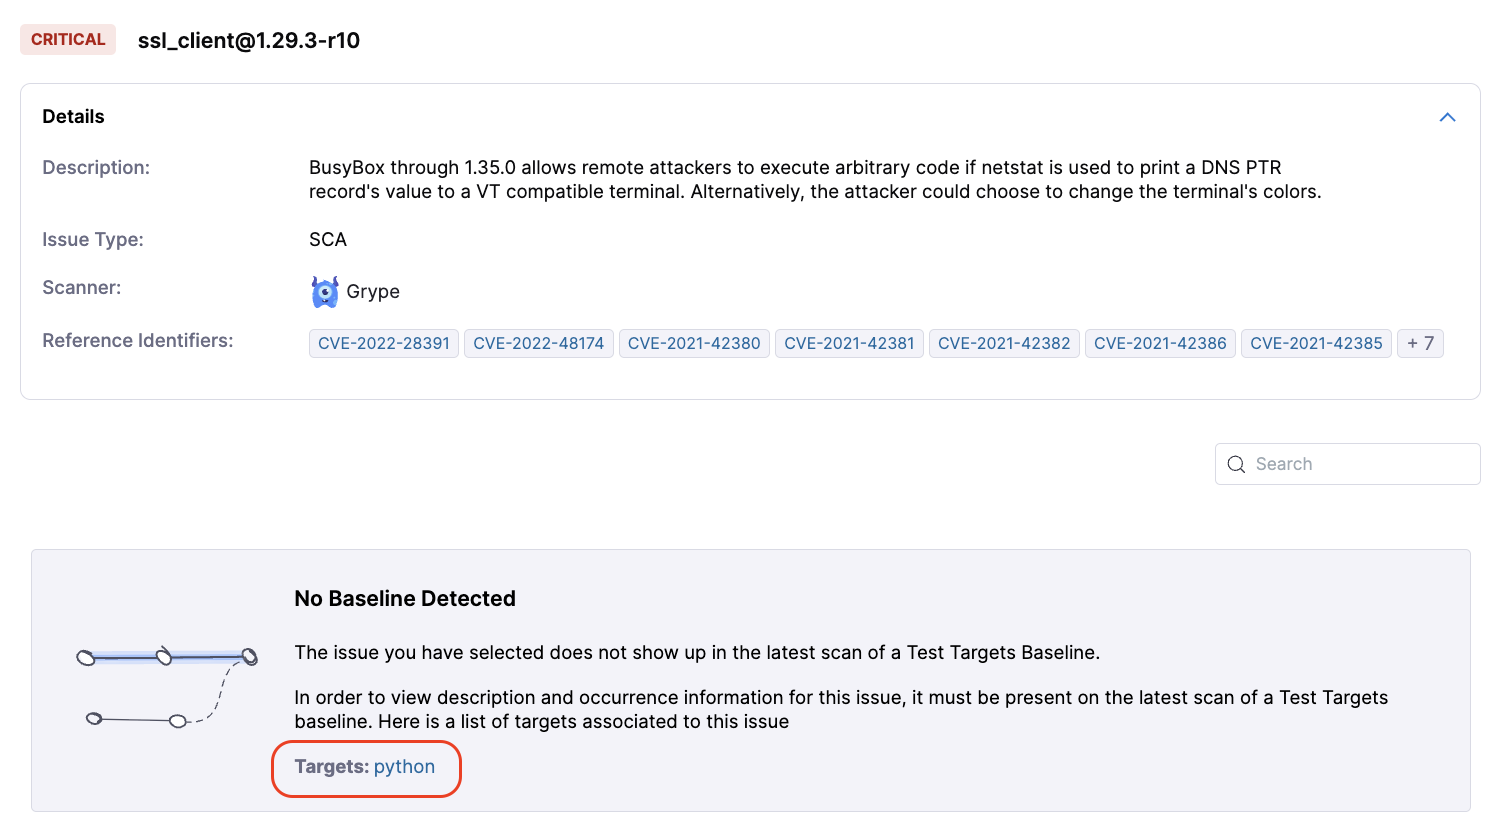Focus the Search input field
1494x836 pixels.
[1360, 464]
